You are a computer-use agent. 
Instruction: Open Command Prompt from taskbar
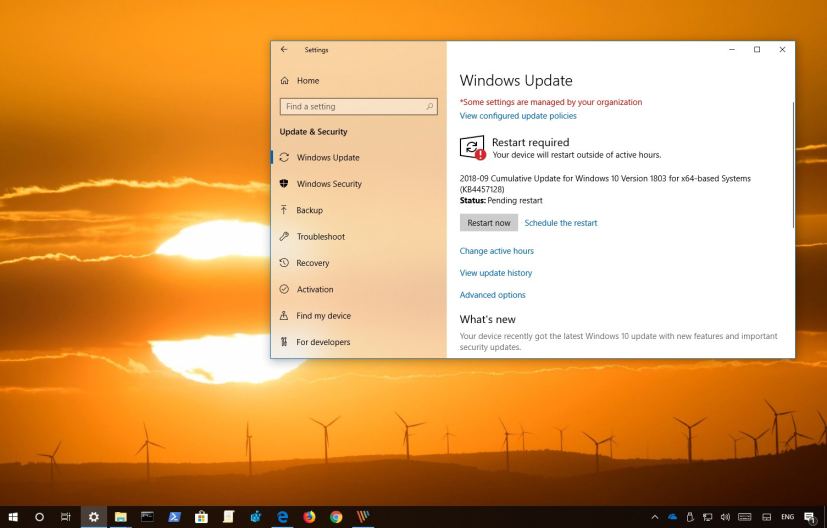[x=148, y=517]
